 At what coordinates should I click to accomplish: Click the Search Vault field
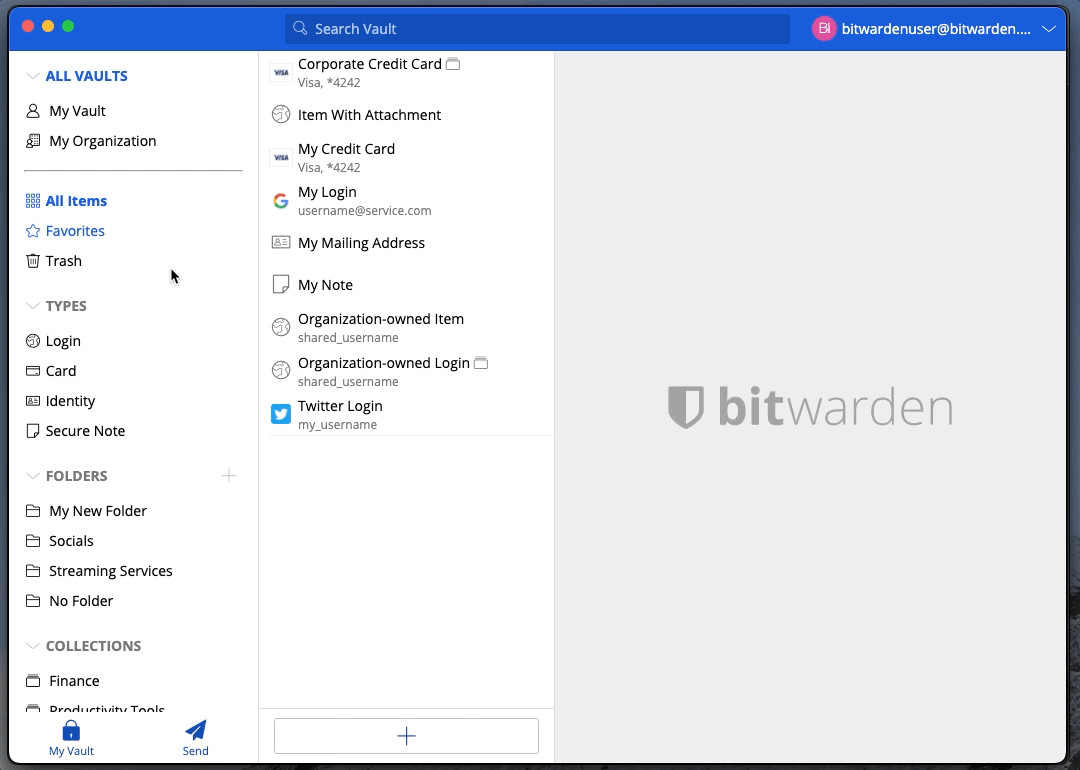click(x=537, y=29)
